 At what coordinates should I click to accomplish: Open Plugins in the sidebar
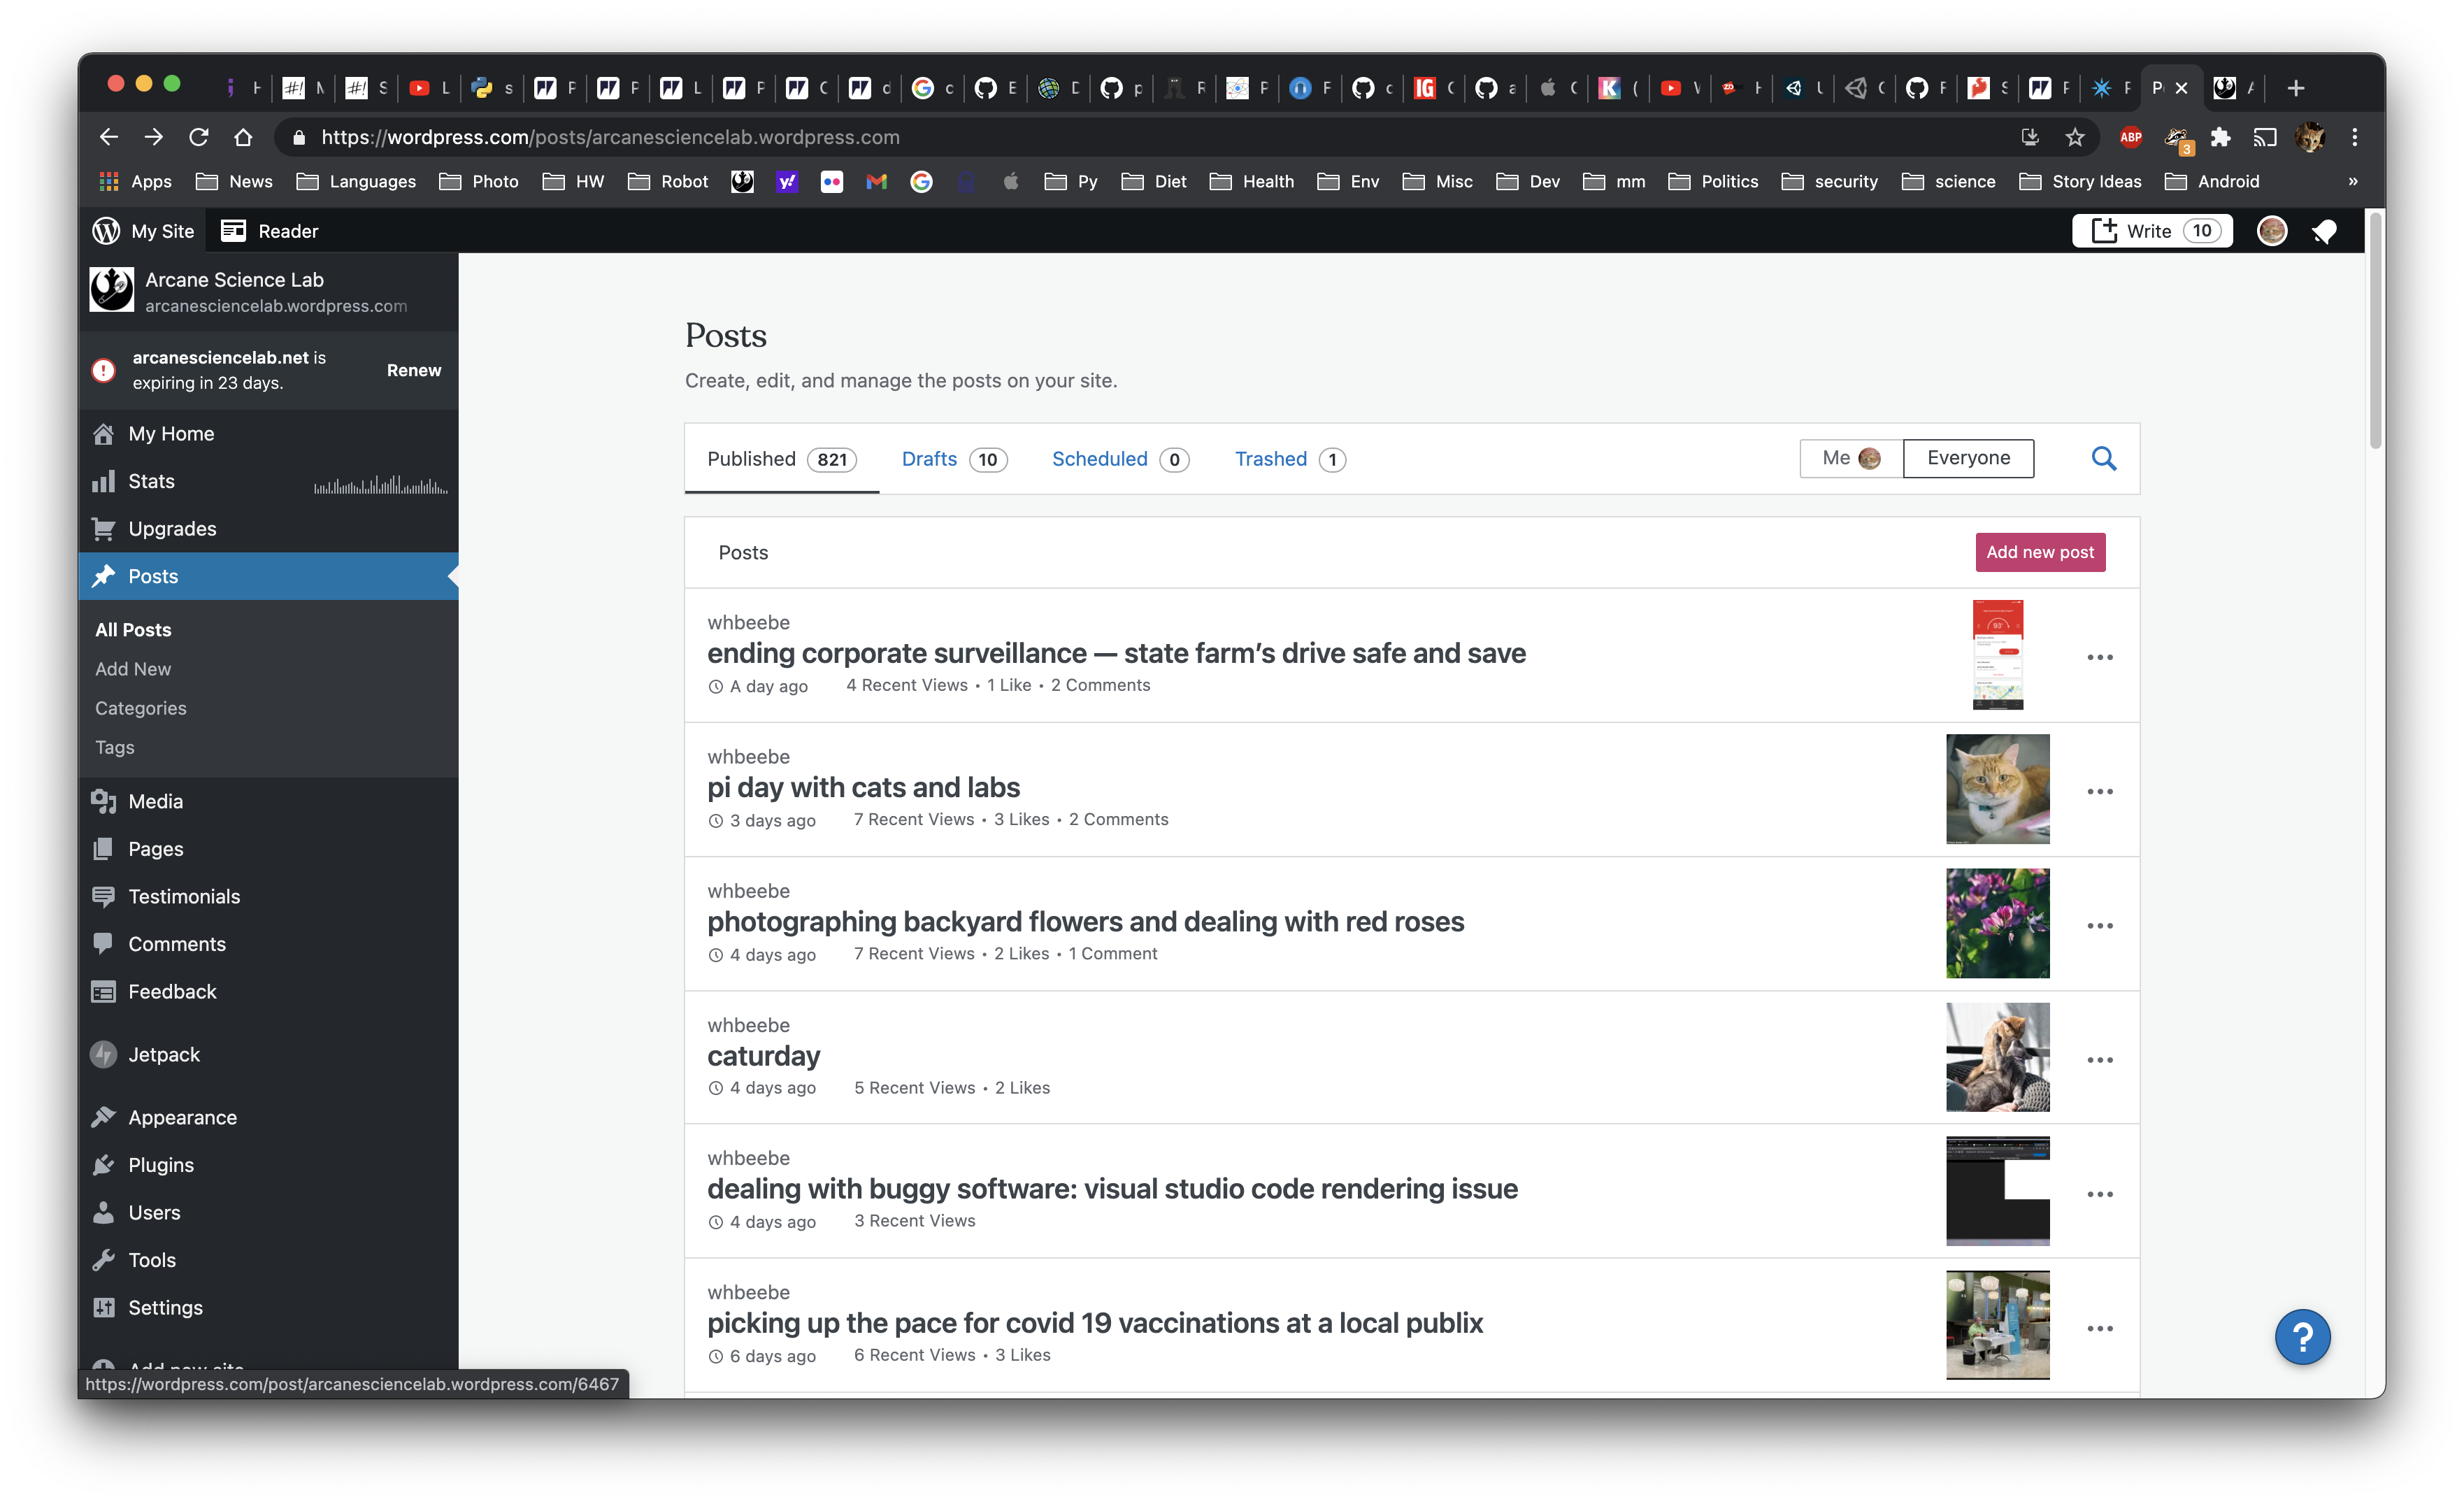(268, 1165)
